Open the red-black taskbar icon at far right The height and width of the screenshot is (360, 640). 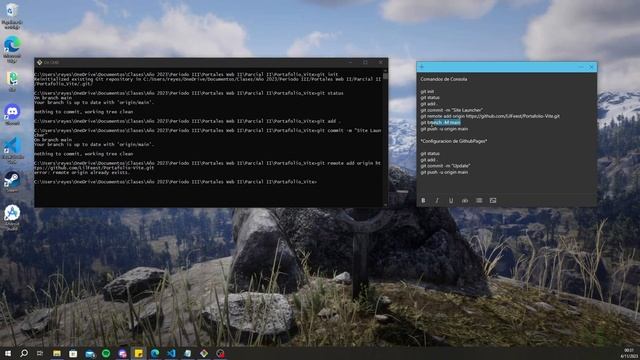[x=220, y=353]
